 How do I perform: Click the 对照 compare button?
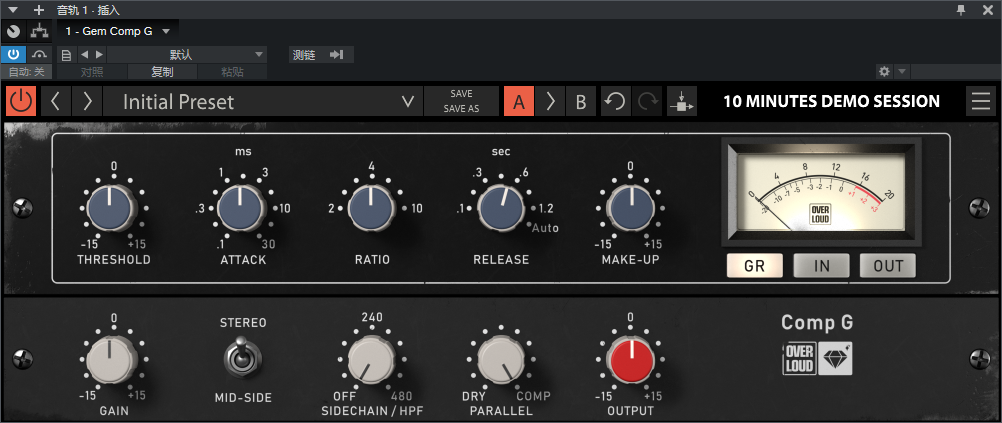point(92,72)
